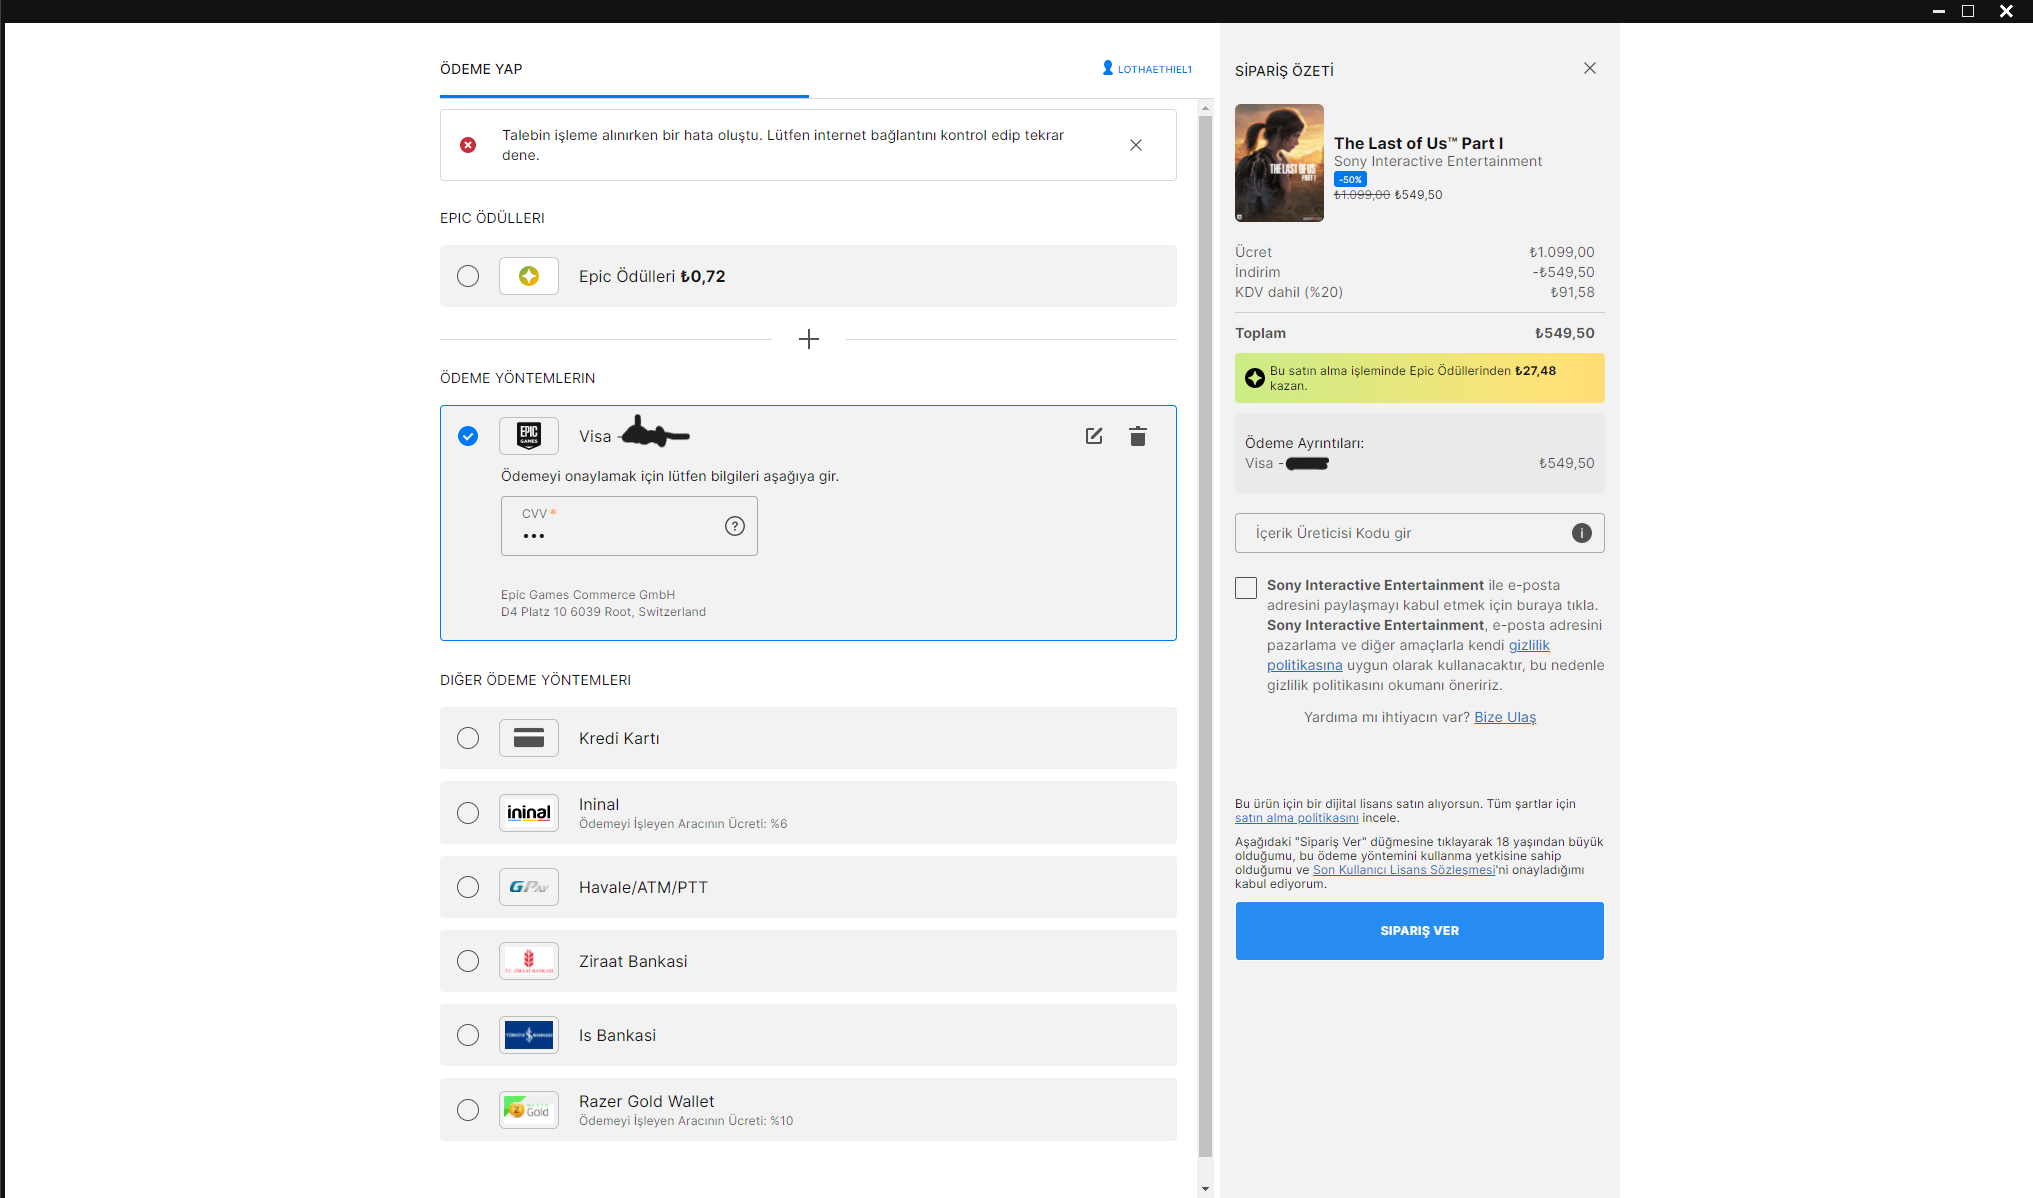The width and height of the screenshot is (2033, 1198).
Task: Click the CVV help question icon
Action: pos(735,526)
